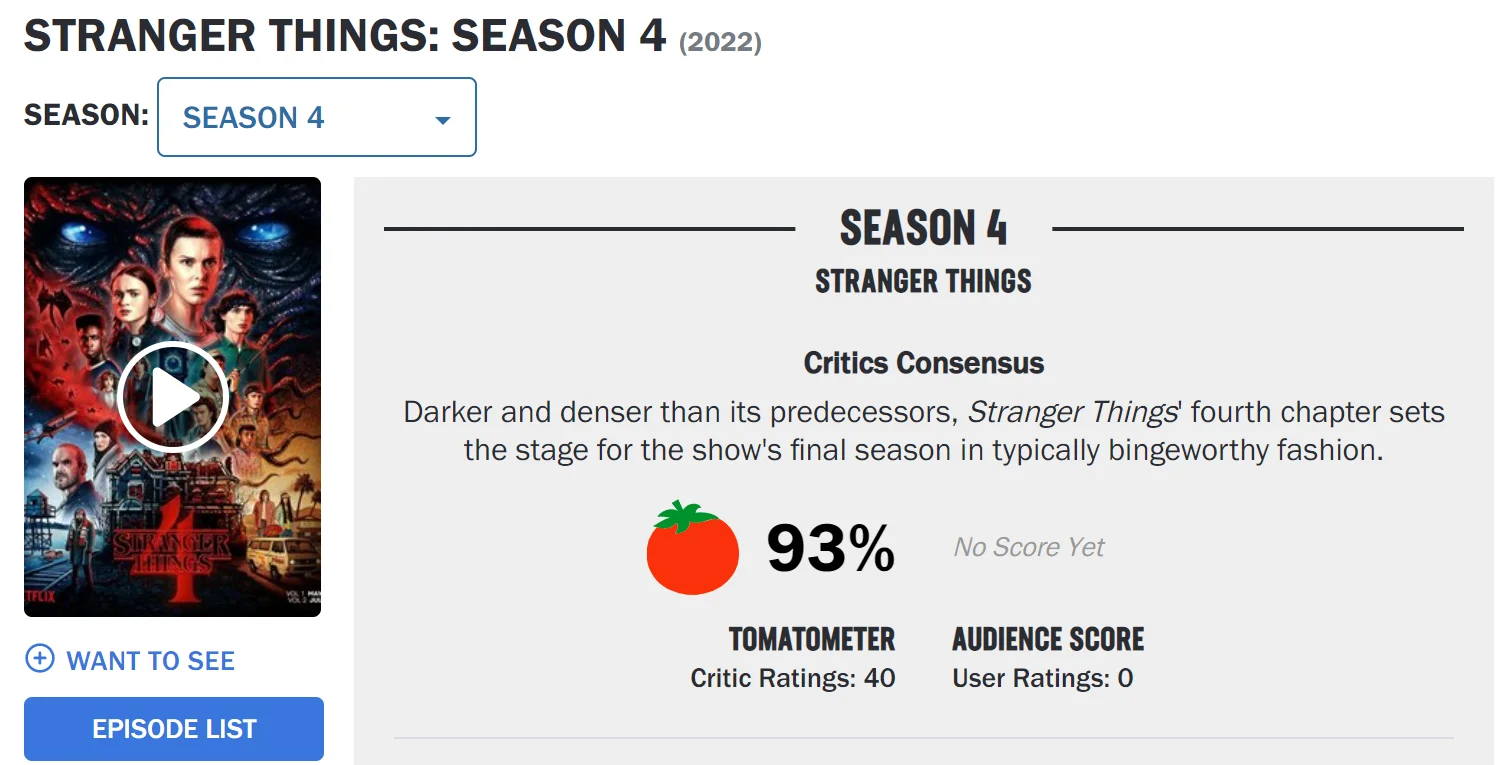Image resolution: width=1497 pixels, height=765 pixels.
Task: Click the SEASON 4 heading in gray panel
Action: click(x=923, y=229)
